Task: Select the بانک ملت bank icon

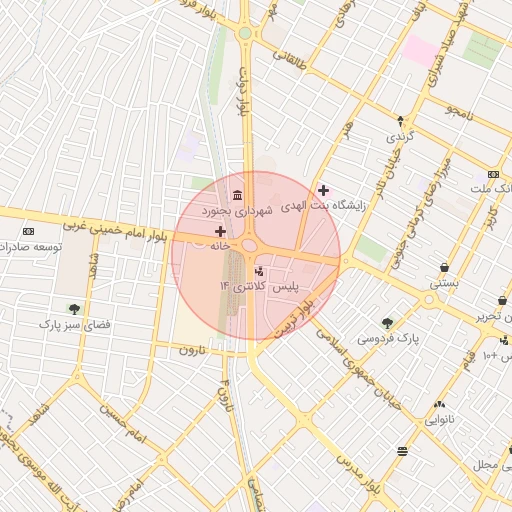Action: [x=493, y=174]
